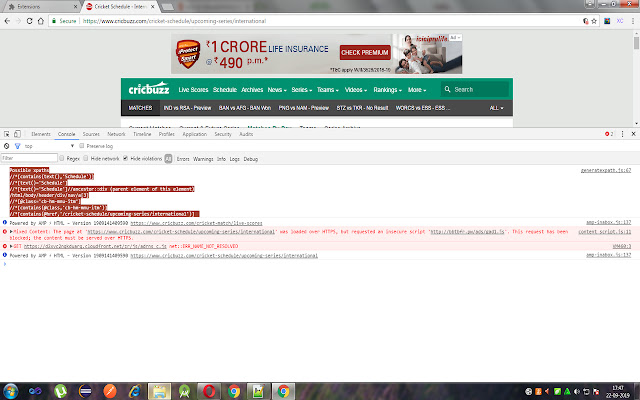Close the DevTools panel

633,133
